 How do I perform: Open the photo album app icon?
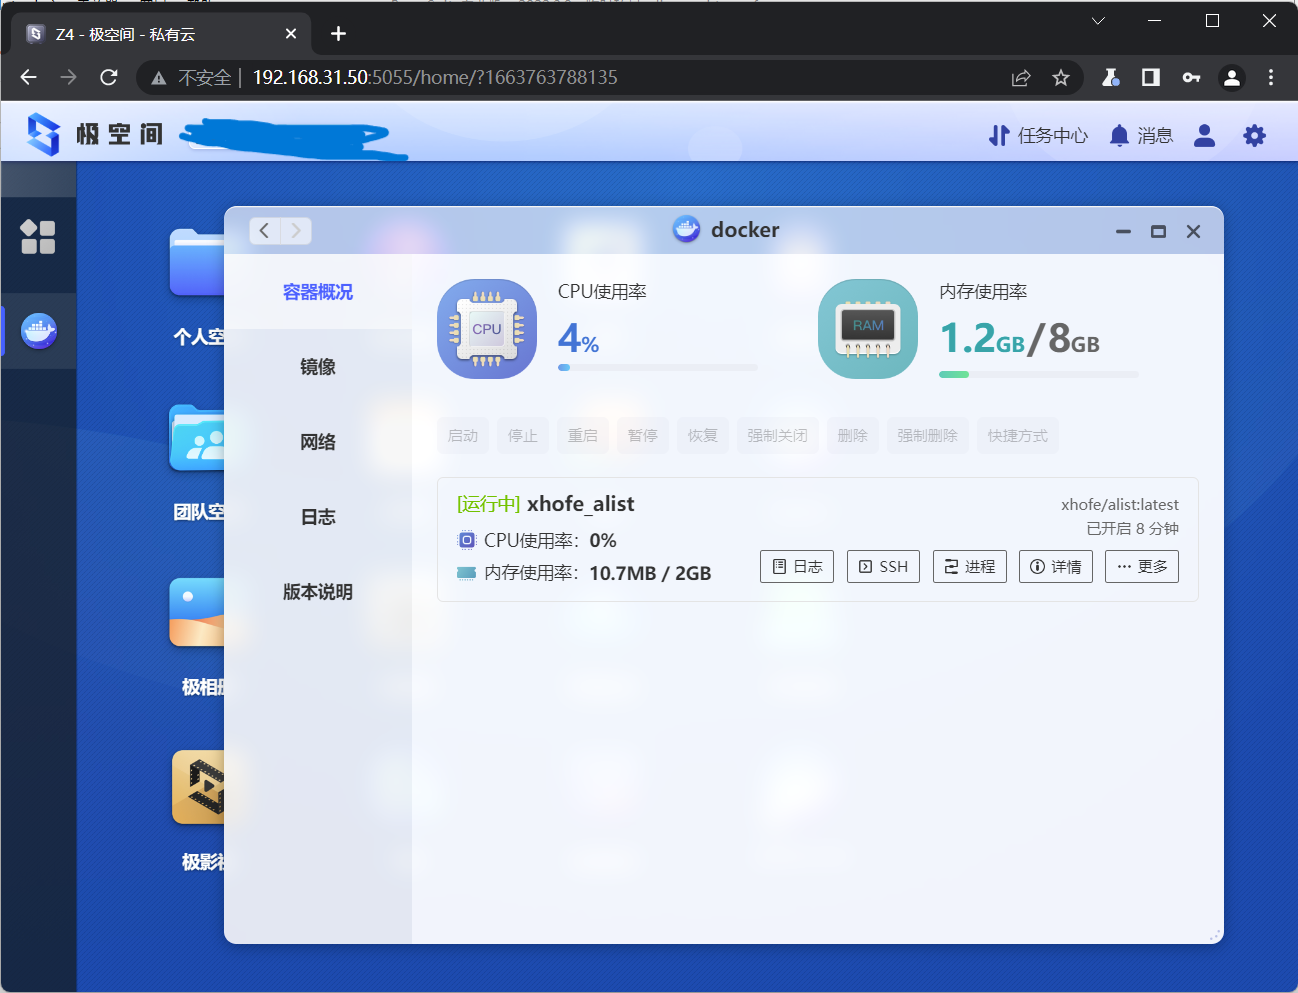[197, 613]
